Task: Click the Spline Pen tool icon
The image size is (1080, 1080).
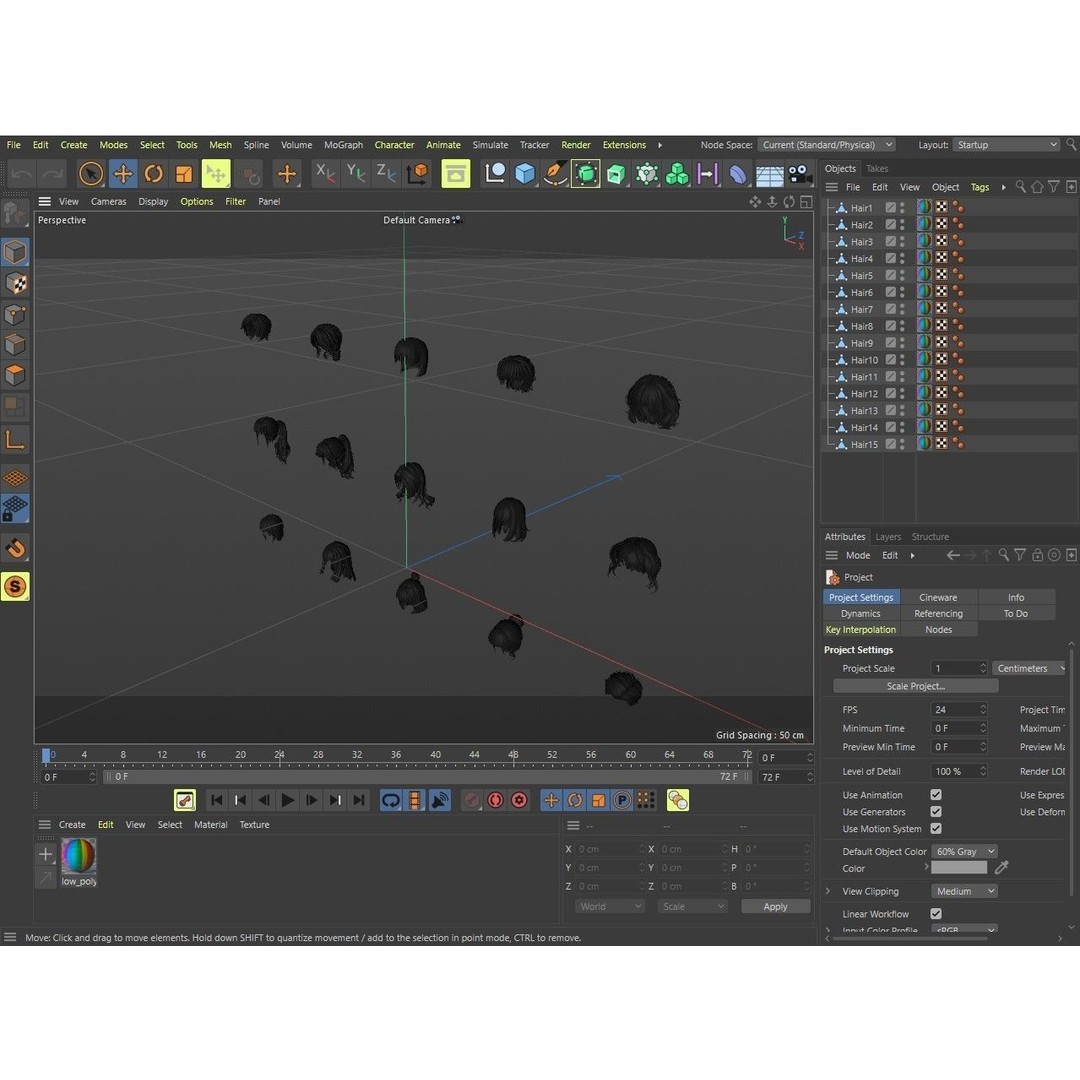Action: pos(555,174)
